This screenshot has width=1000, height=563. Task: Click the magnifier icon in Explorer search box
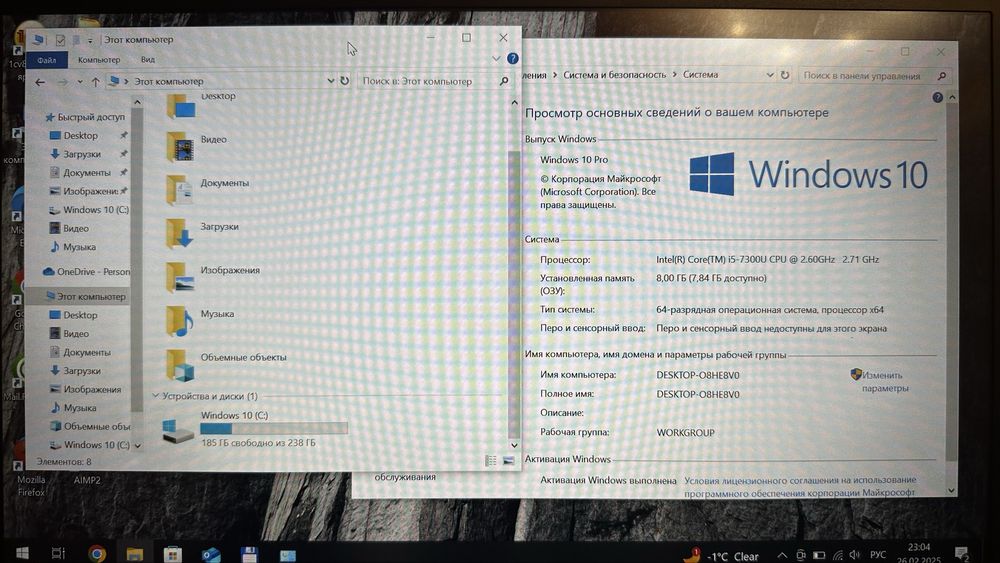504,81
